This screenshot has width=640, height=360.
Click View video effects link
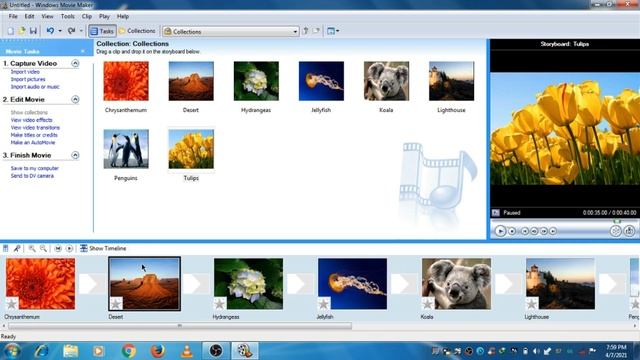(x=31, y=120)
